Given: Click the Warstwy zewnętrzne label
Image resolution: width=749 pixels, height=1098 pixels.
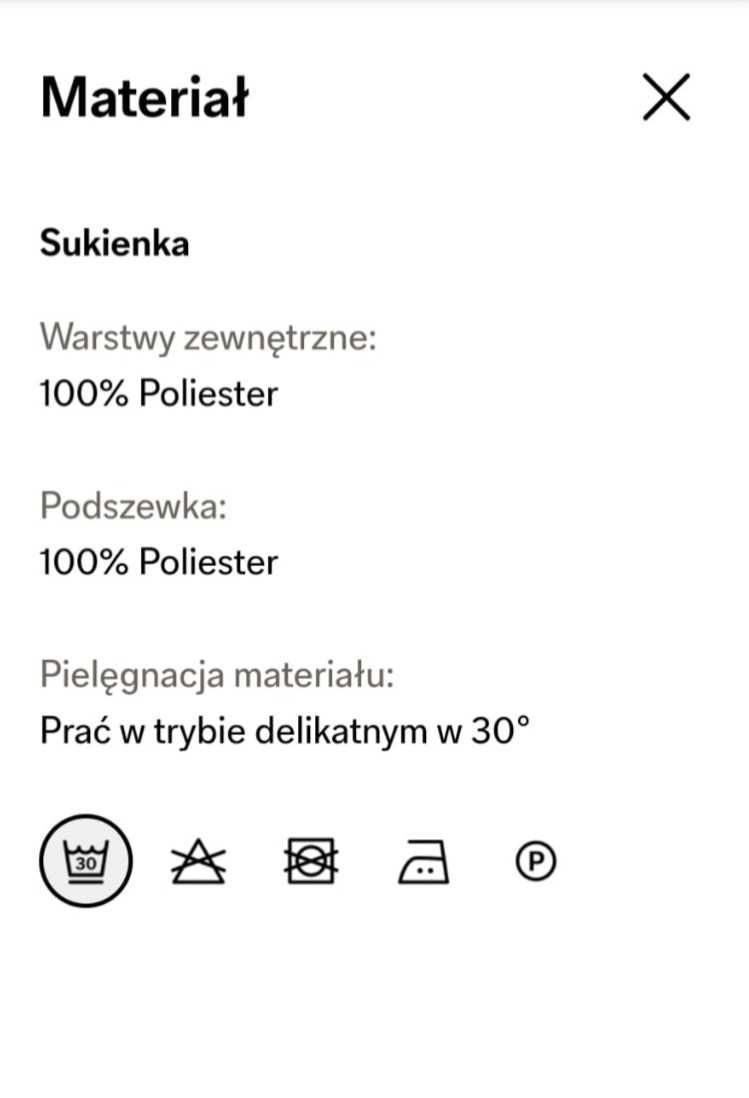Looking at the screenshot, I should (x=208, y=338).
